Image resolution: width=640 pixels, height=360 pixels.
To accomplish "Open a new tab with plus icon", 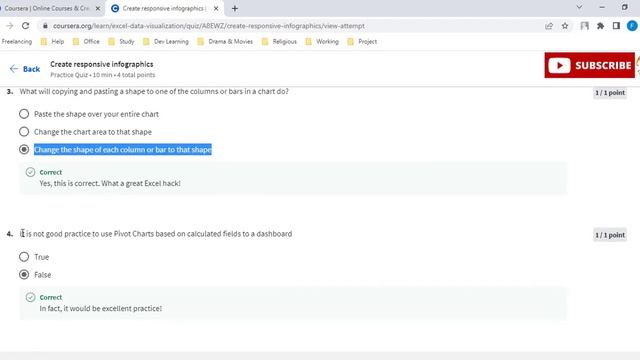I will point(235,8).
